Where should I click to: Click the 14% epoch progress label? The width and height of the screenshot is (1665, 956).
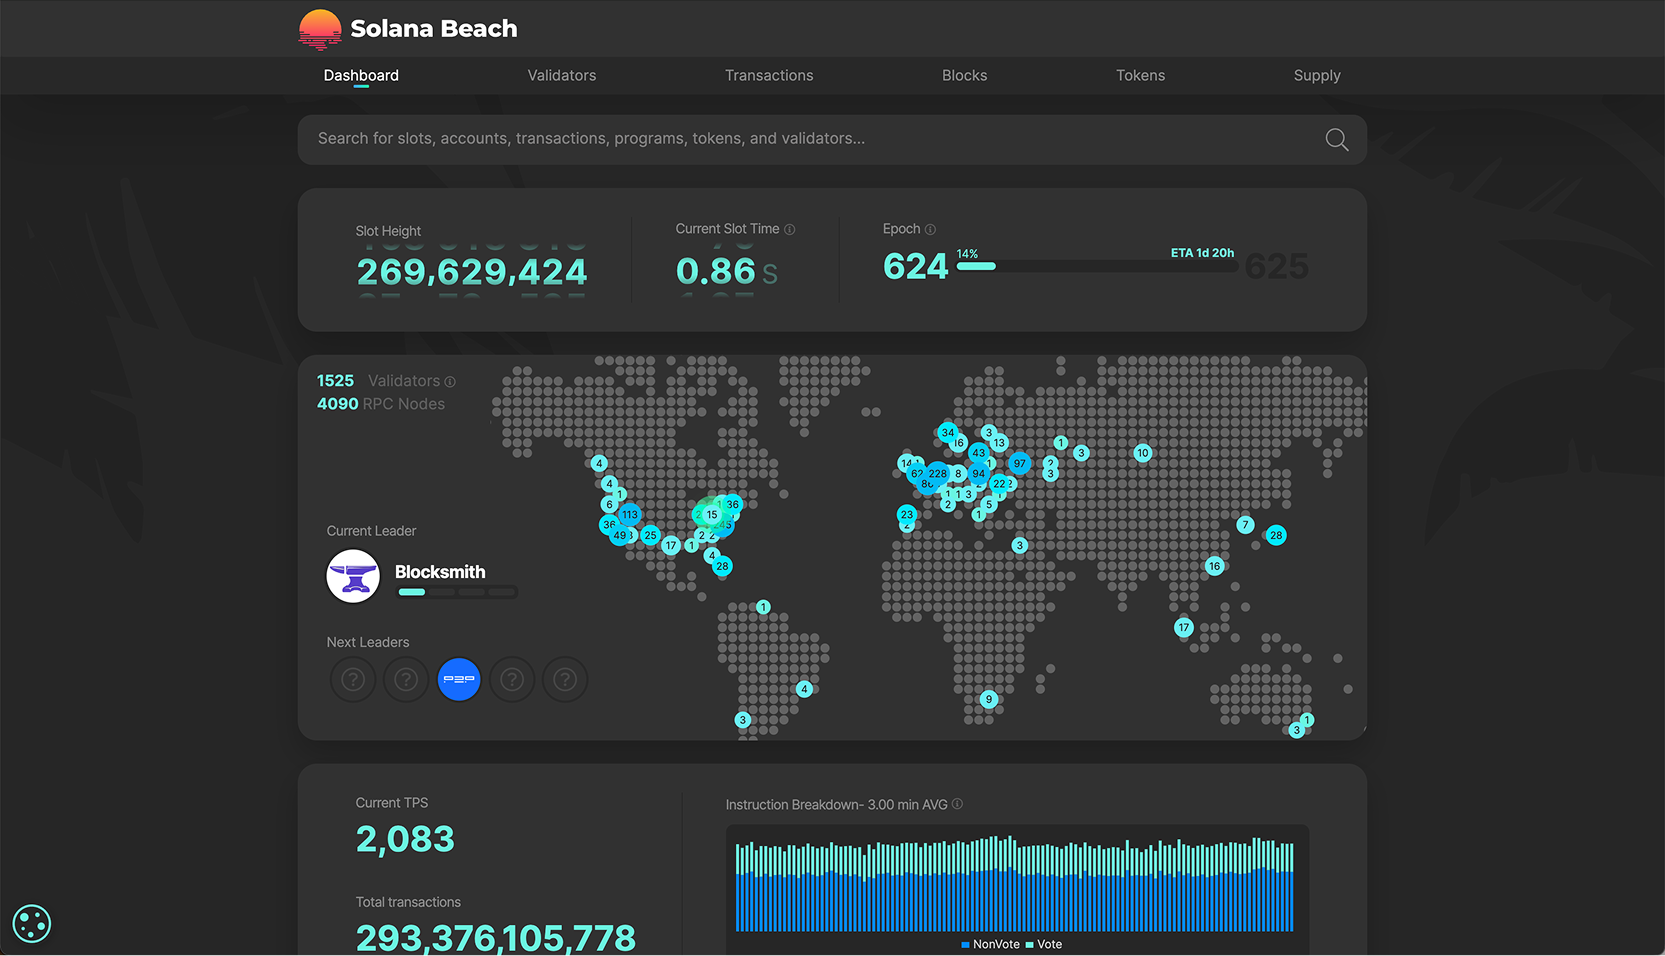coord(967,254)
